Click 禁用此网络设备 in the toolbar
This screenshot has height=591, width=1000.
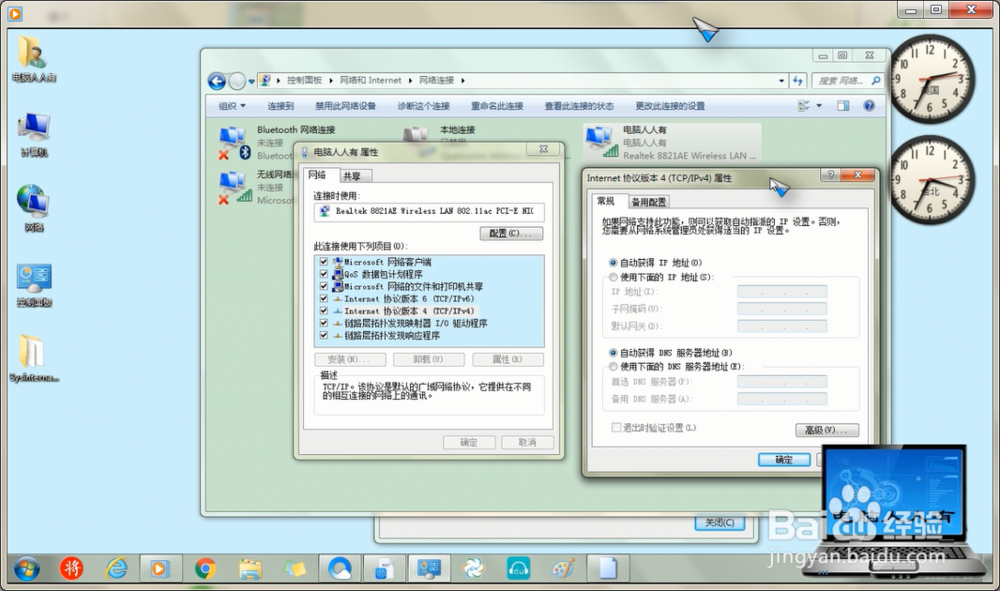click(346, 106)
